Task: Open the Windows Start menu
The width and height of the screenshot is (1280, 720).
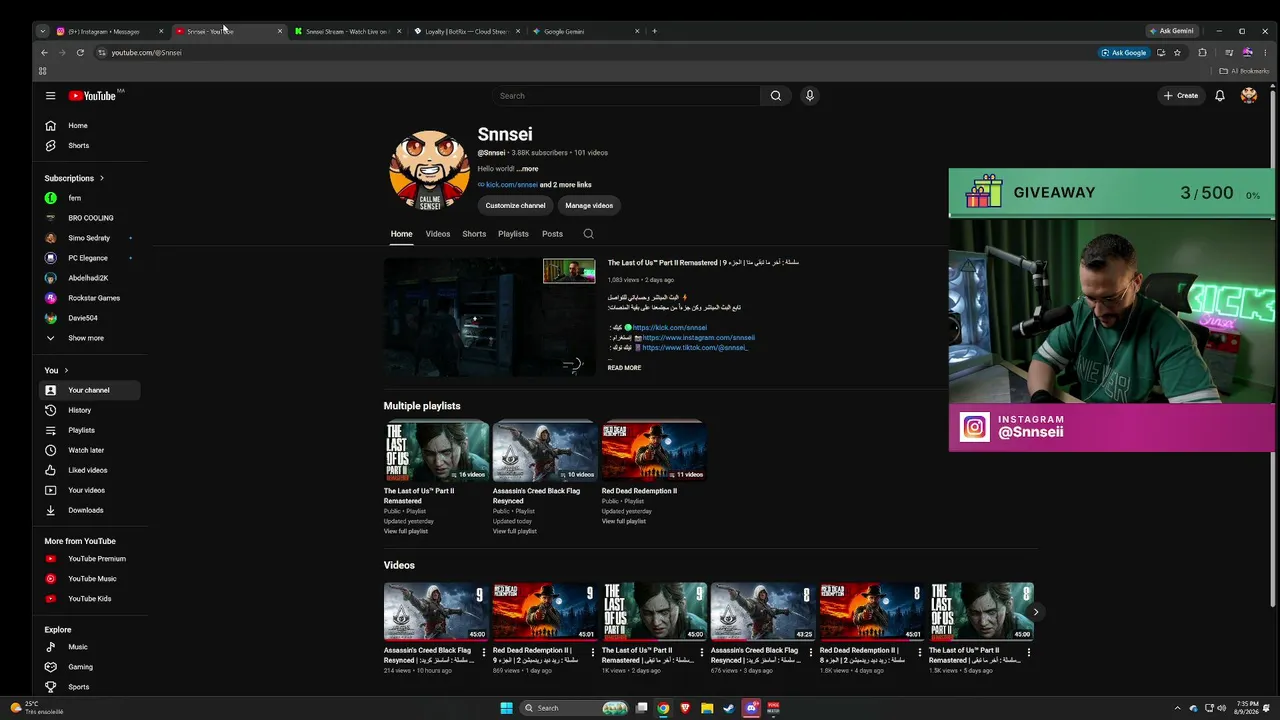Action: coord(506,708)
